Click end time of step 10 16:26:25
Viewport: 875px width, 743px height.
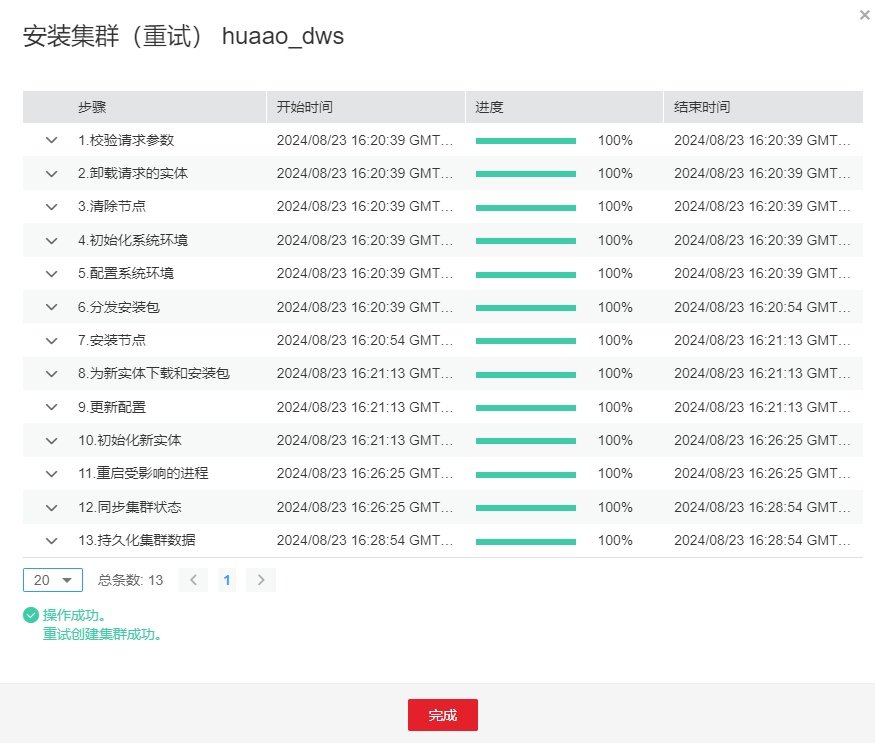pos(762,440)
